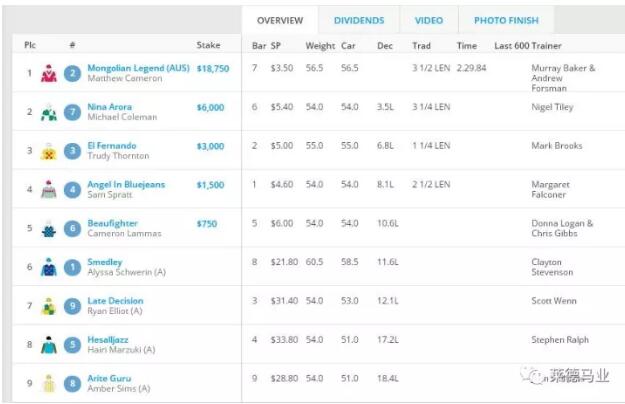Image resolution: width=625 pixels, height=404 pixels.
Task: Click Nina Arora's jockey silks icon
Action: 49,112
